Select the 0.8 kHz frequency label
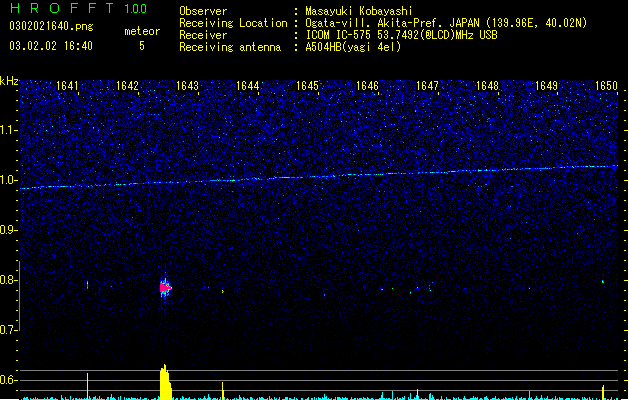The image size is (629, 400). click(9, 280)
